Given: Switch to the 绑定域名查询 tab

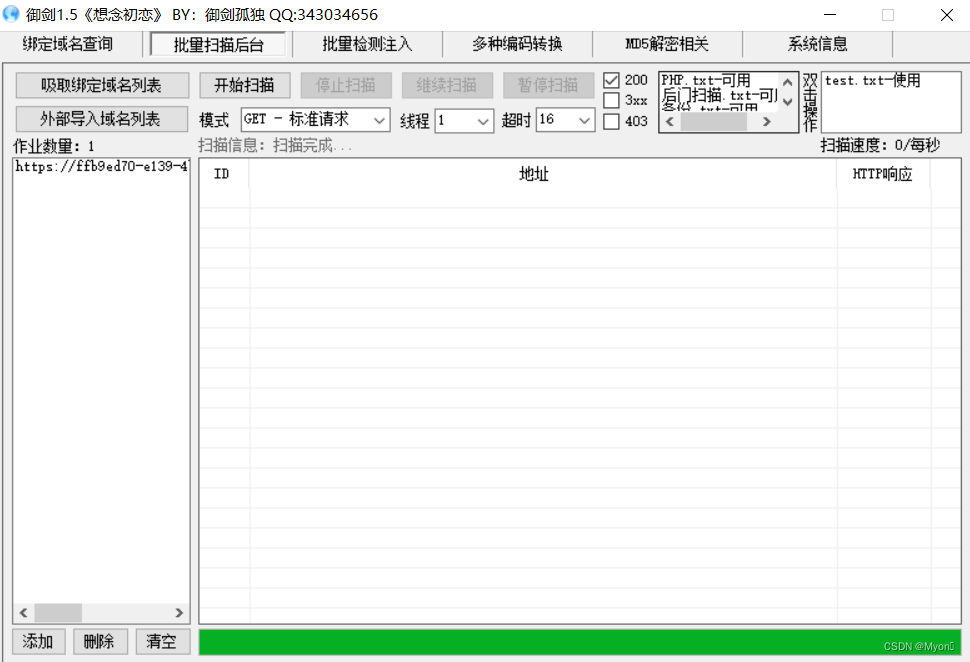Looking at the screenshot, I should tap(68, 44).
